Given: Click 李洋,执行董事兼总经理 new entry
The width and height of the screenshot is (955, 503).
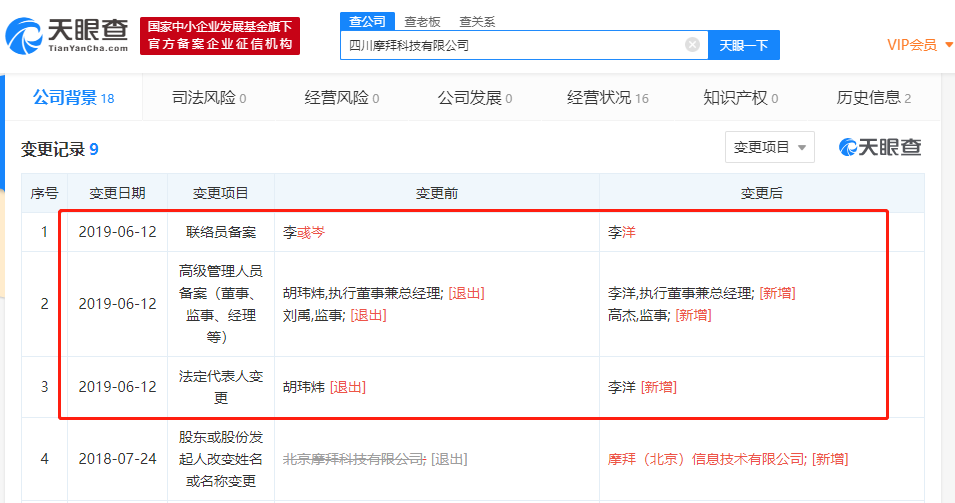Looking at the screenshot, I should pyautogui.click(x=680, y=293).
